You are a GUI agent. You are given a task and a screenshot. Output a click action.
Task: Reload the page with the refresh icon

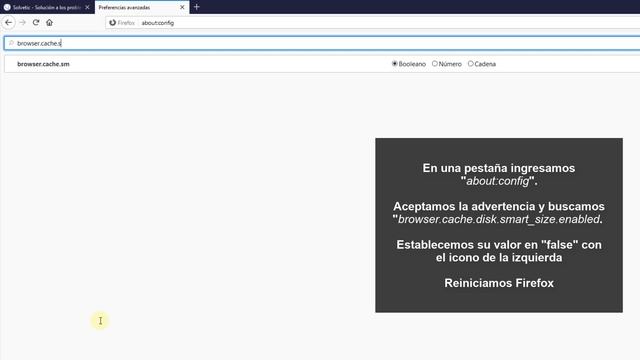36,22
